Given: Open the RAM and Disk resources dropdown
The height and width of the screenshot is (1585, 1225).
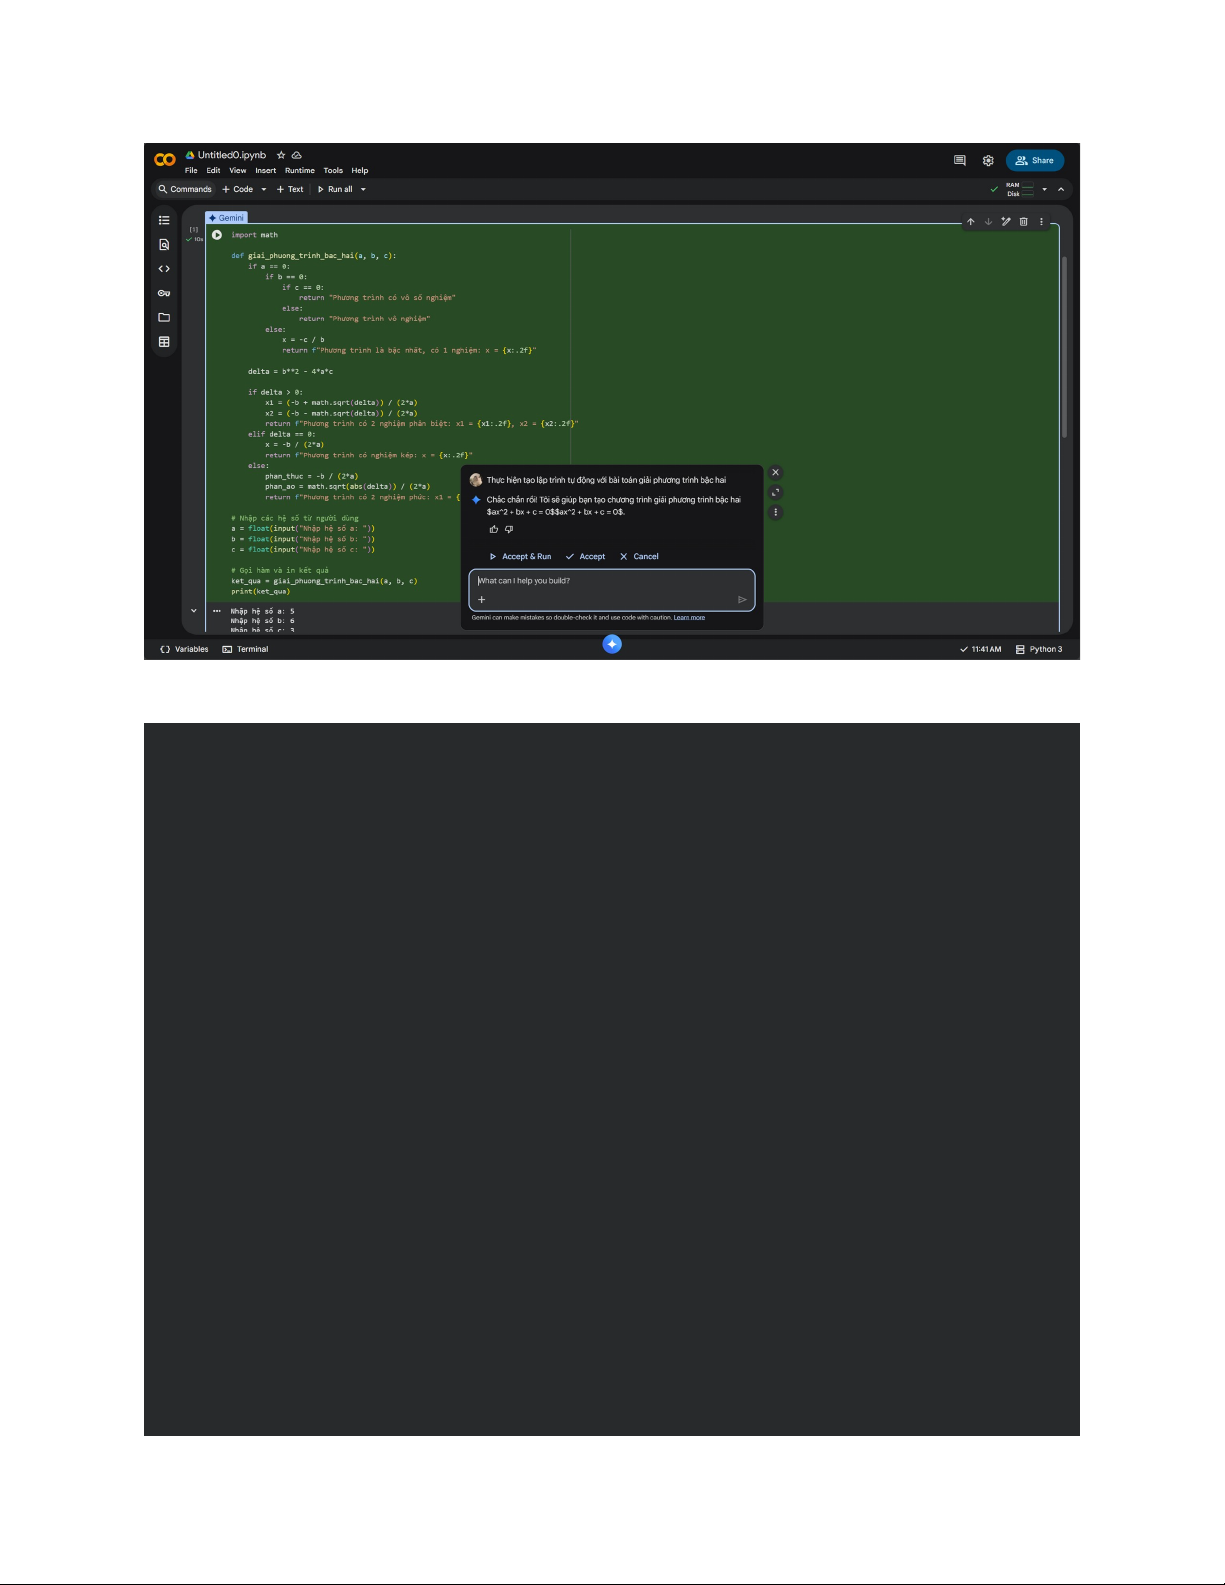Looking at the screenshot, I should coord(1044,189).
